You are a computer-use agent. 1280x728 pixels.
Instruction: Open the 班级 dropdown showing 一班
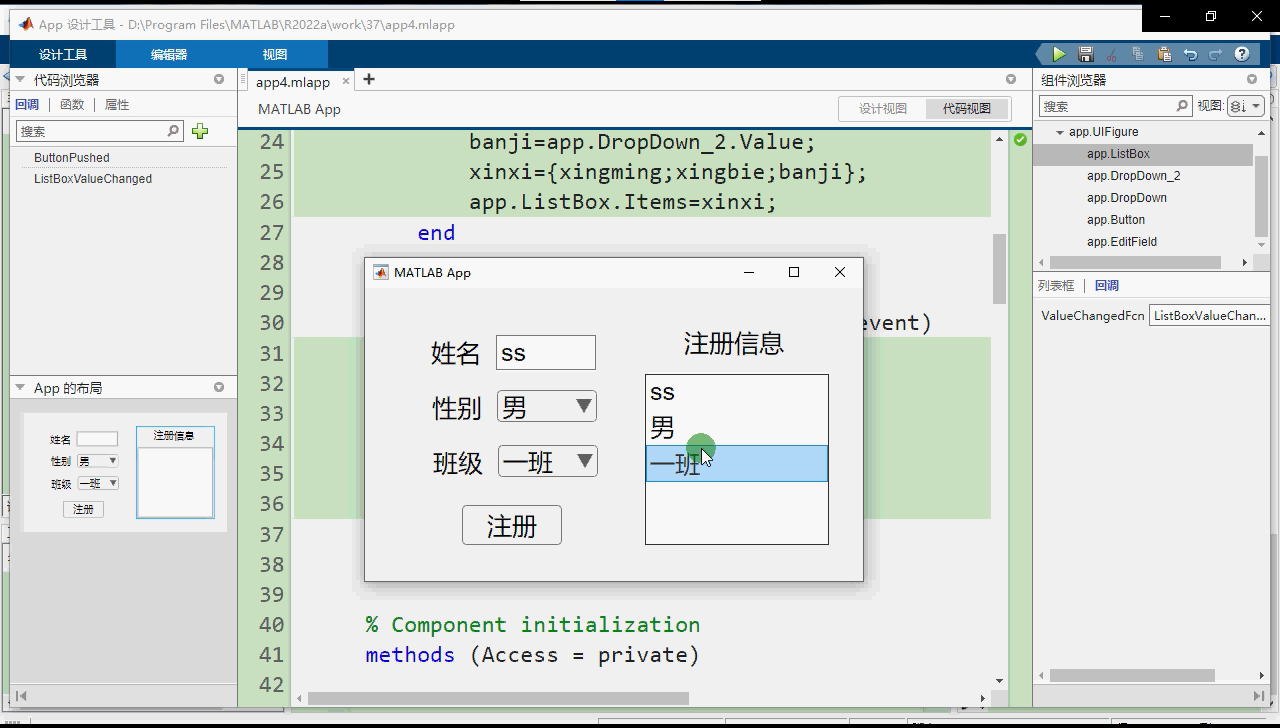pyautogui.click(x=548, y=461)
